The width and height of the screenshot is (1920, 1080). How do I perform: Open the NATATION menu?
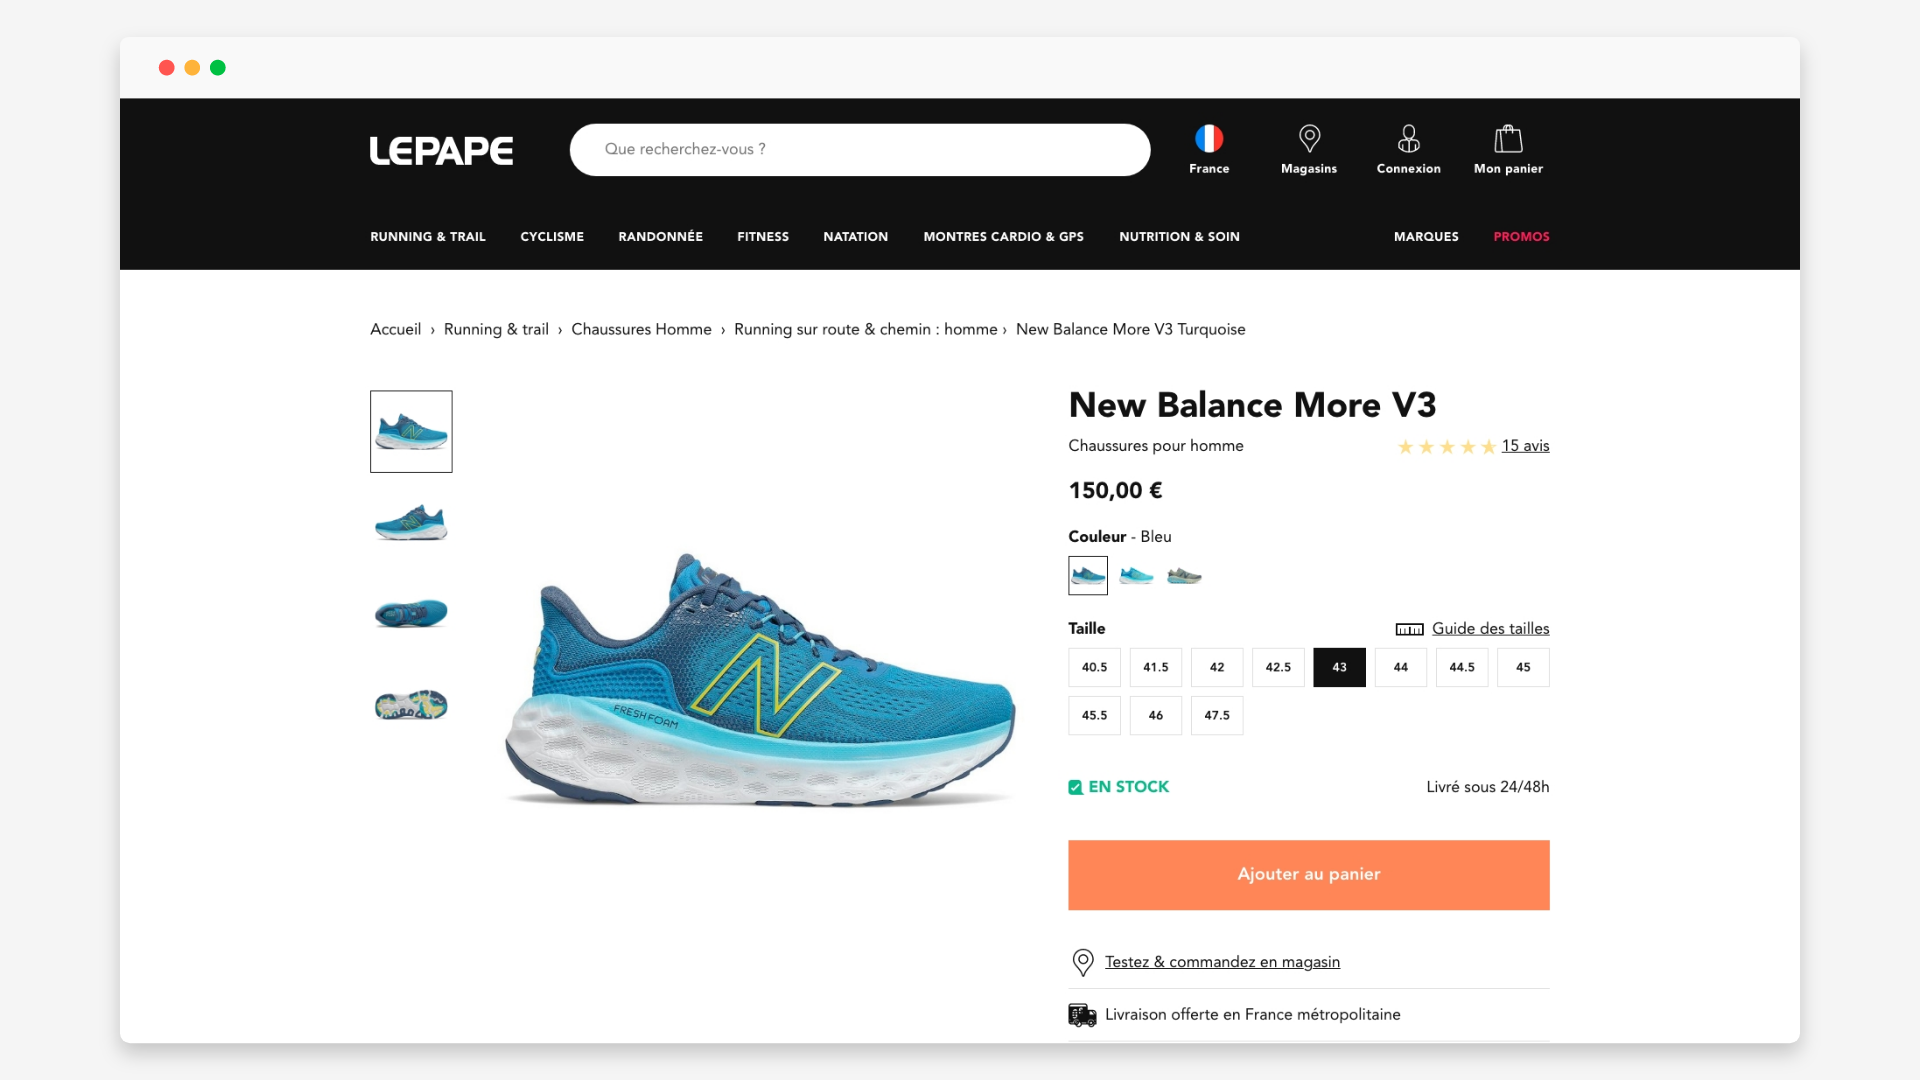pyautogui.click(x=855, y=237)
